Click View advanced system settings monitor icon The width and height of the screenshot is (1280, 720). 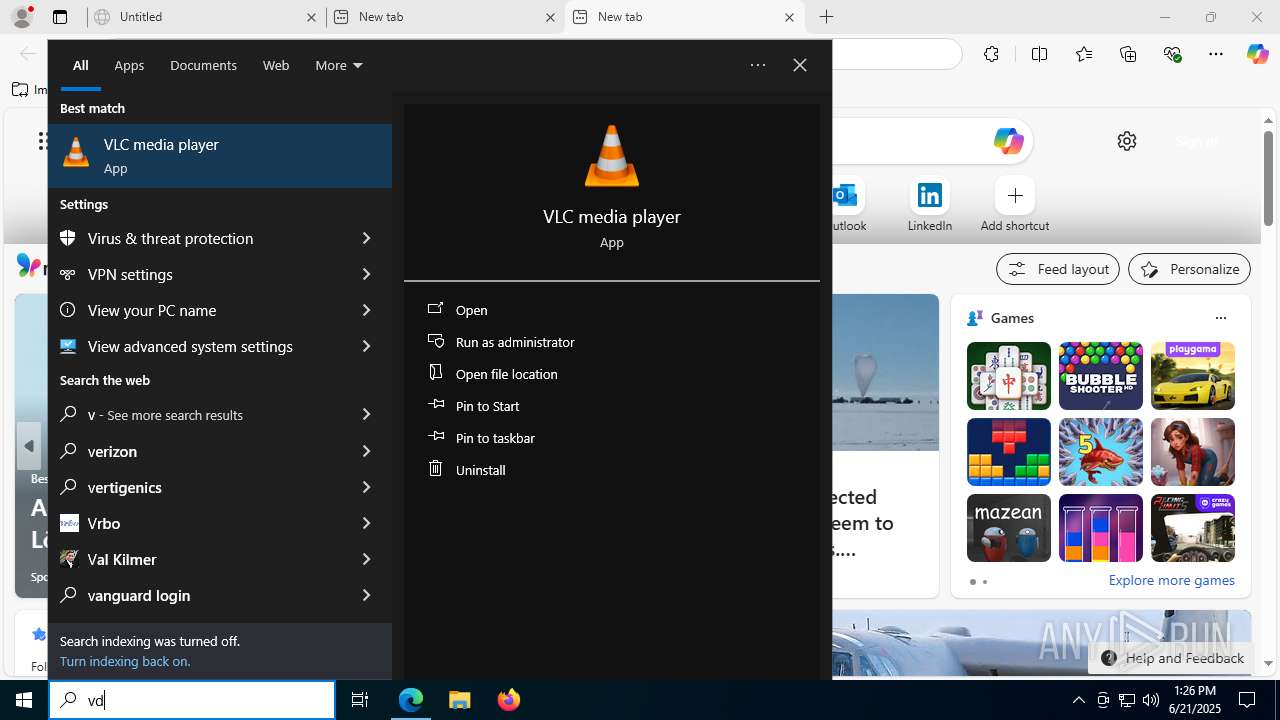(x=68, y=346)
